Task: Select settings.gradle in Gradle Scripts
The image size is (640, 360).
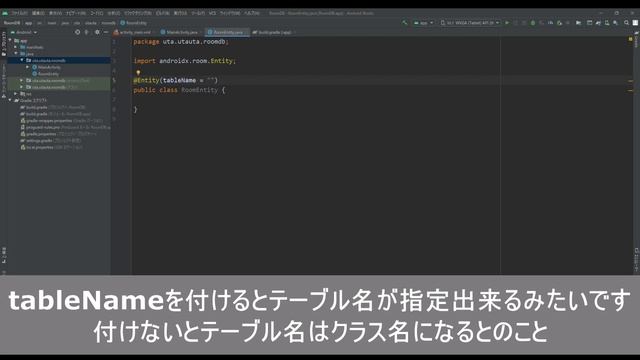Action: pos(39,140)
